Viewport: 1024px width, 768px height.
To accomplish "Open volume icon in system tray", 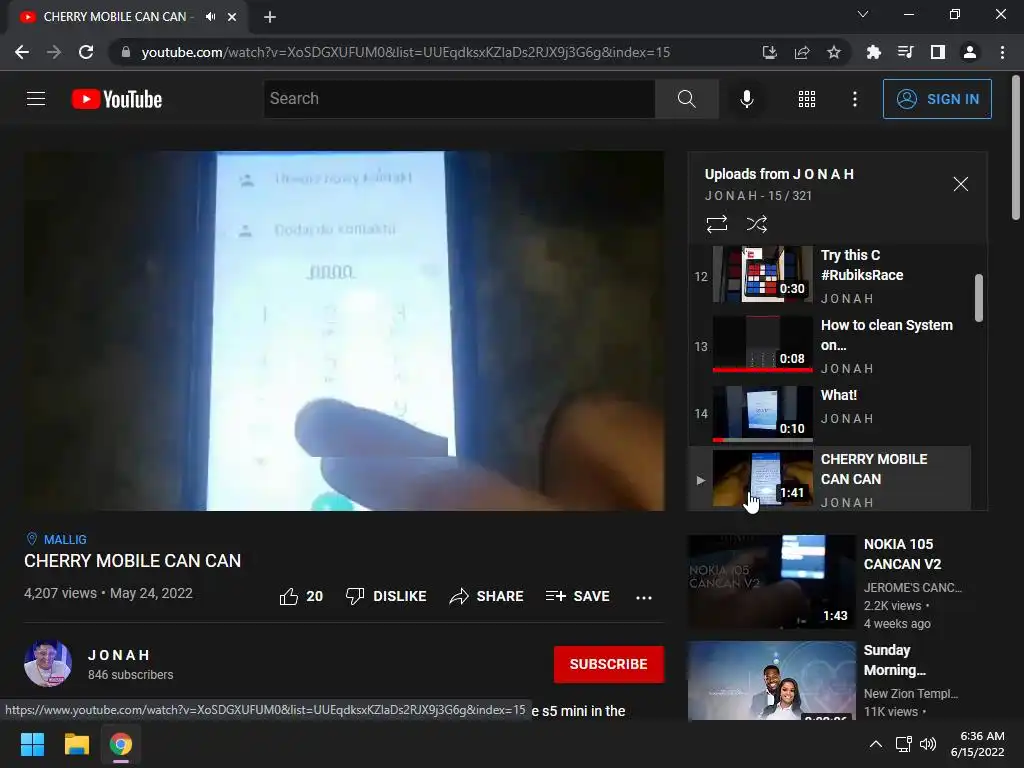I will click(927, 744).
